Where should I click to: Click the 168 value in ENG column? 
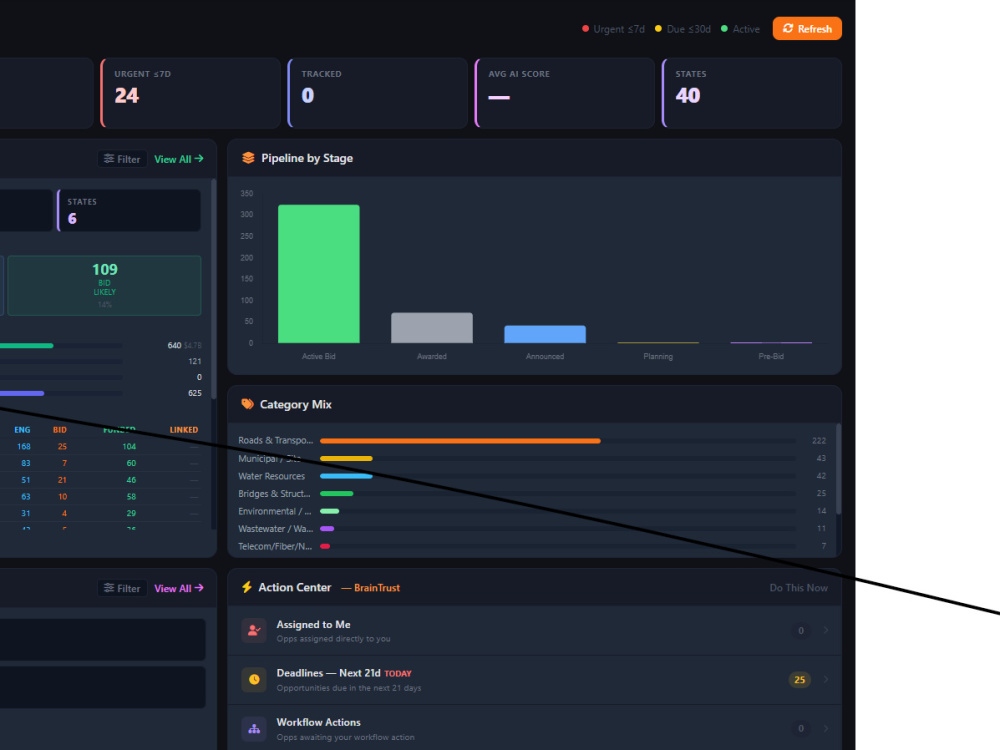point(24,446)
